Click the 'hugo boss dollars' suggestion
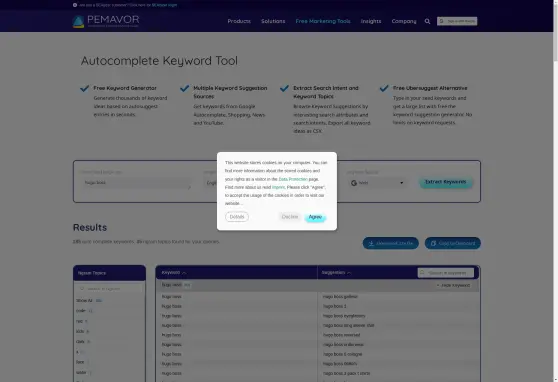 click(x=339, y=364)
